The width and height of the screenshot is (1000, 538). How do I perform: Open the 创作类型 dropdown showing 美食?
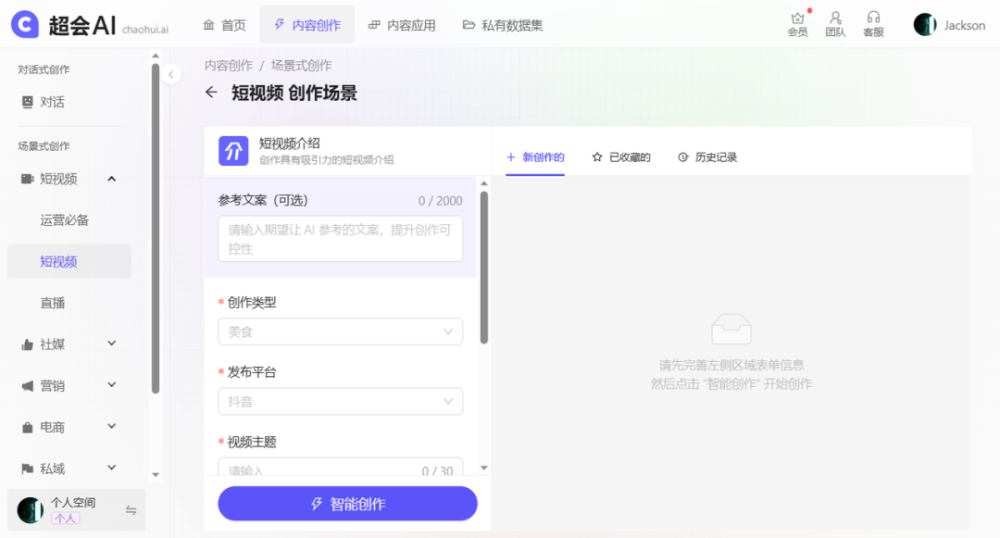[x=340, y=331]
